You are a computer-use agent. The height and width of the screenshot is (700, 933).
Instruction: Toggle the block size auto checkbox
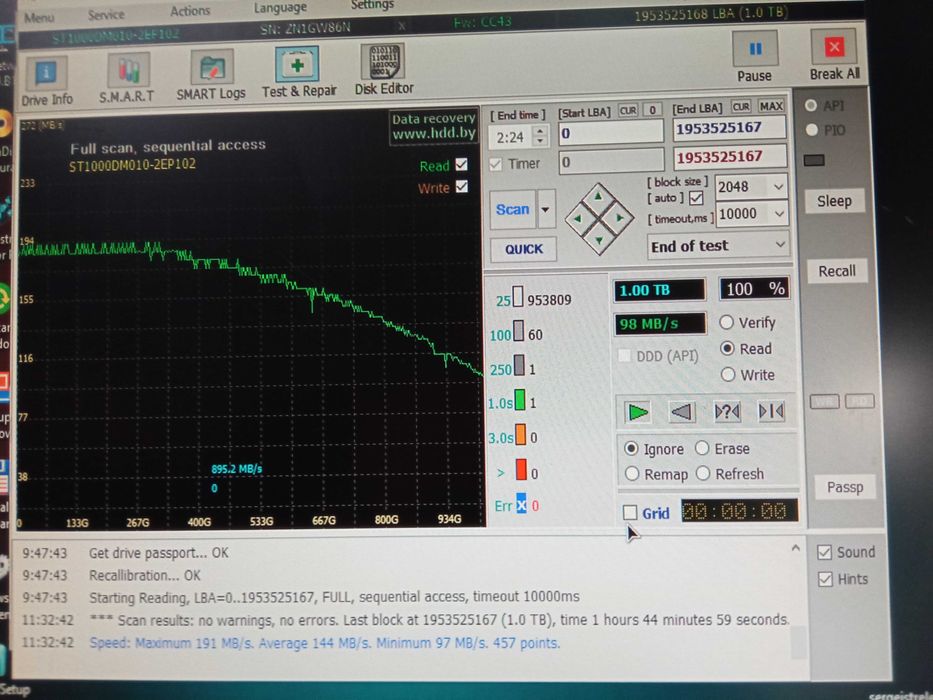[x=696, y=198]
